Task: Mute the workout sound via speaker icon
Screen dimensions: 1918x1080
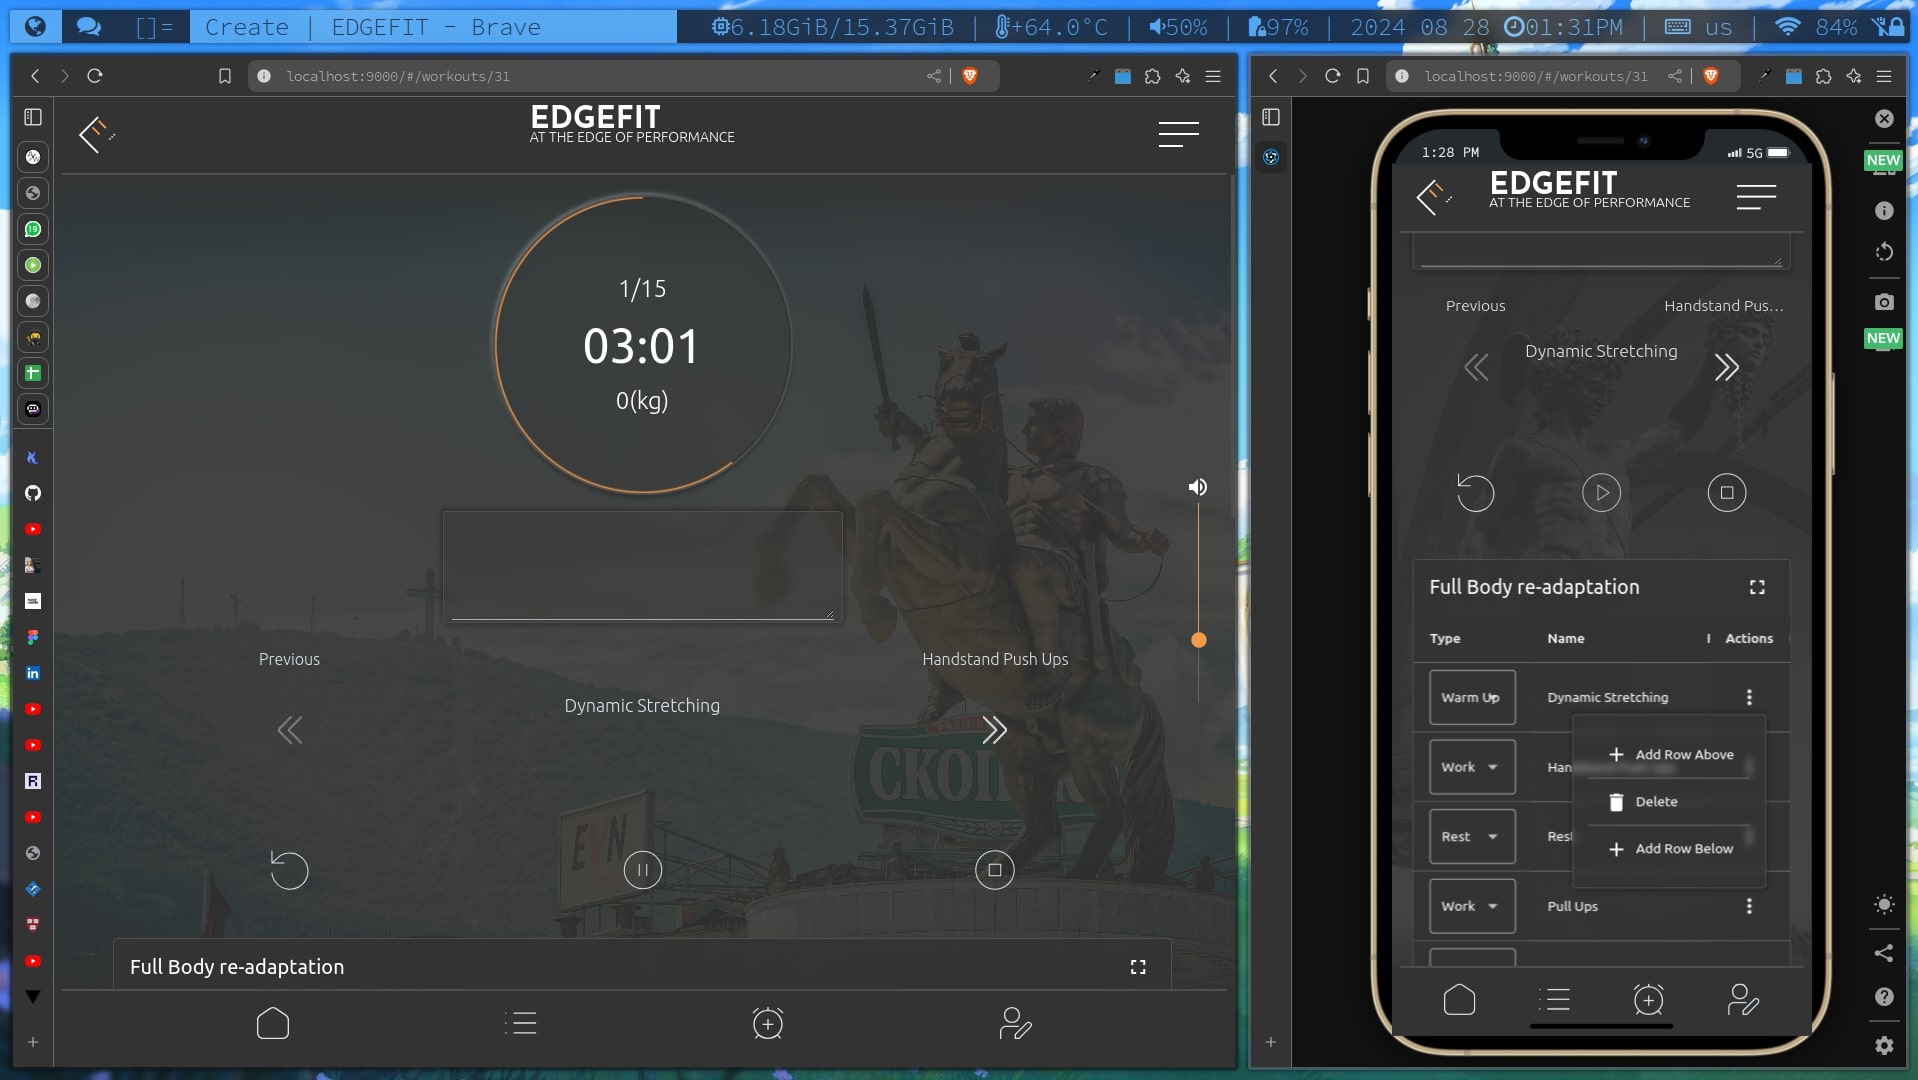Action: (1197, 487)
